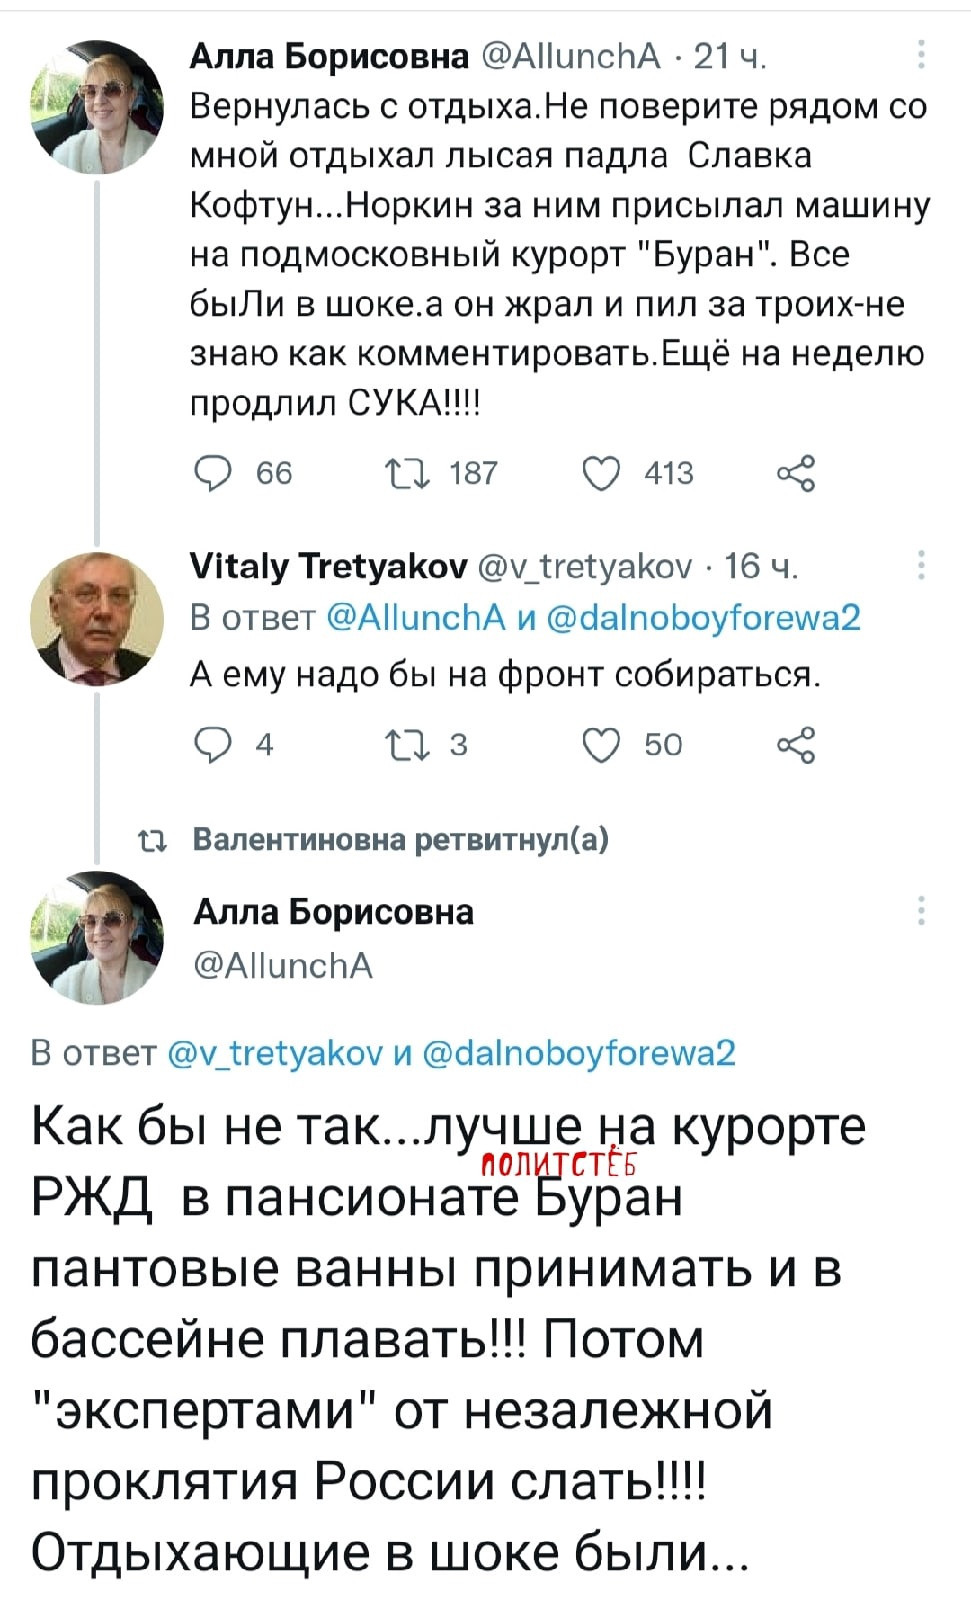Share Vitaly Tretyakov's reply
Image resolution: width=971 pixels, height=1600 pixels.
tap(796, 745)
